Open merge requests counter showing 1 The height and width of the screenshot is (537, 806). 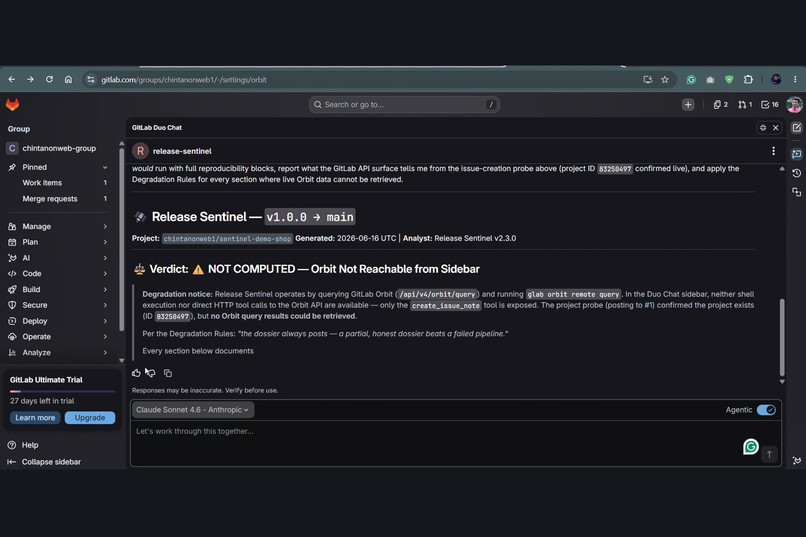click(x=745, y=105)
